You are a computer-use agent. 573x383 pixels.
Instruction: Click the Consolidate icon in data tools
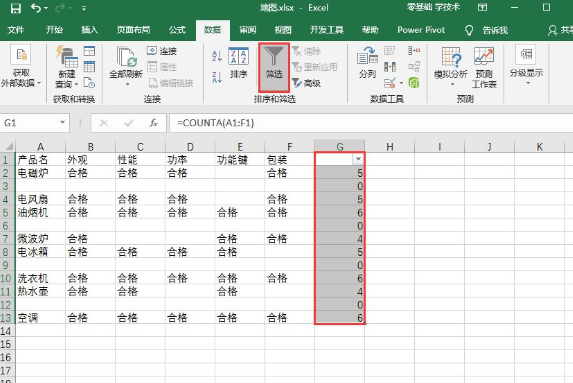pos(414,50)
